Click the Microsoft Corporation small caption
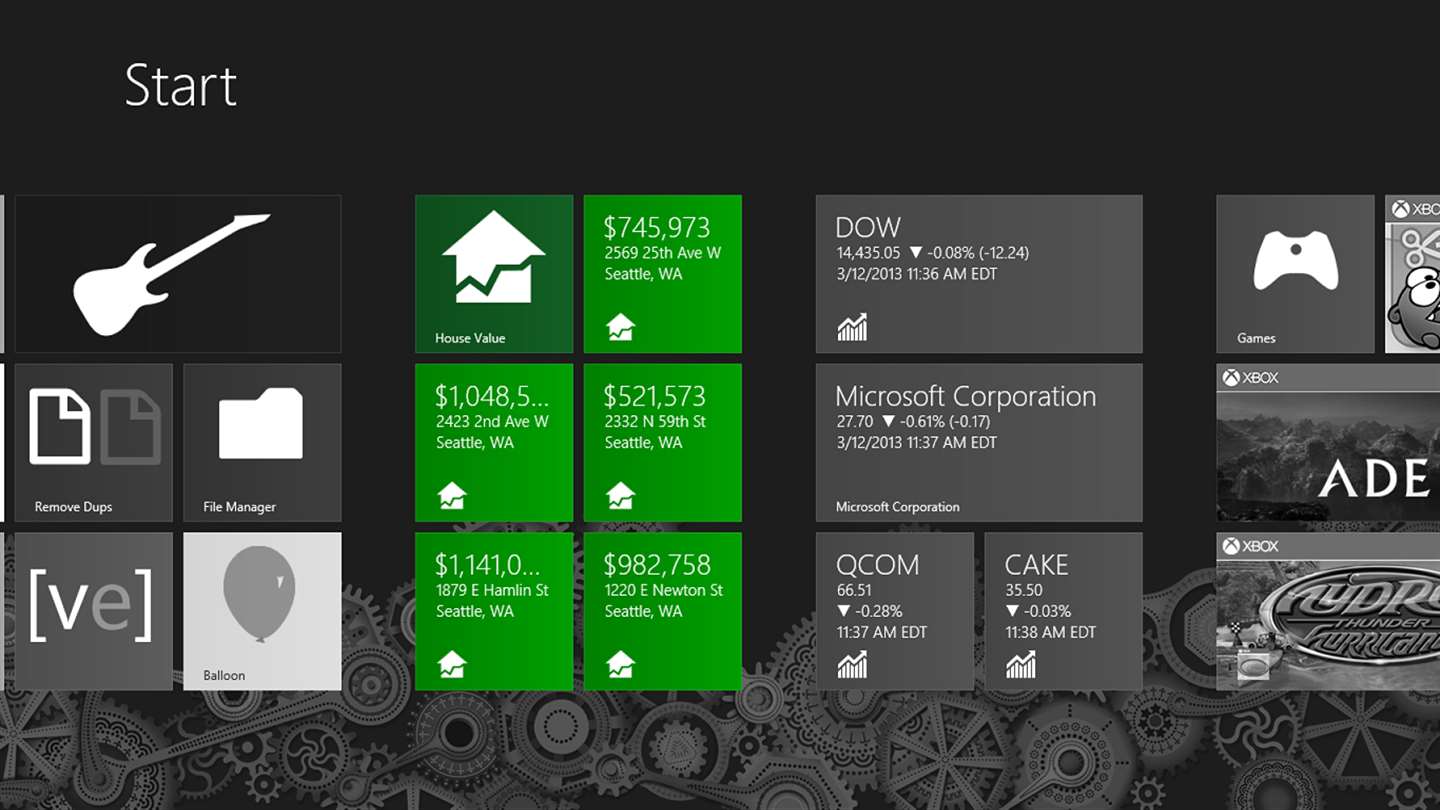This screenshot has height=810, width=1440. point(898,507)
